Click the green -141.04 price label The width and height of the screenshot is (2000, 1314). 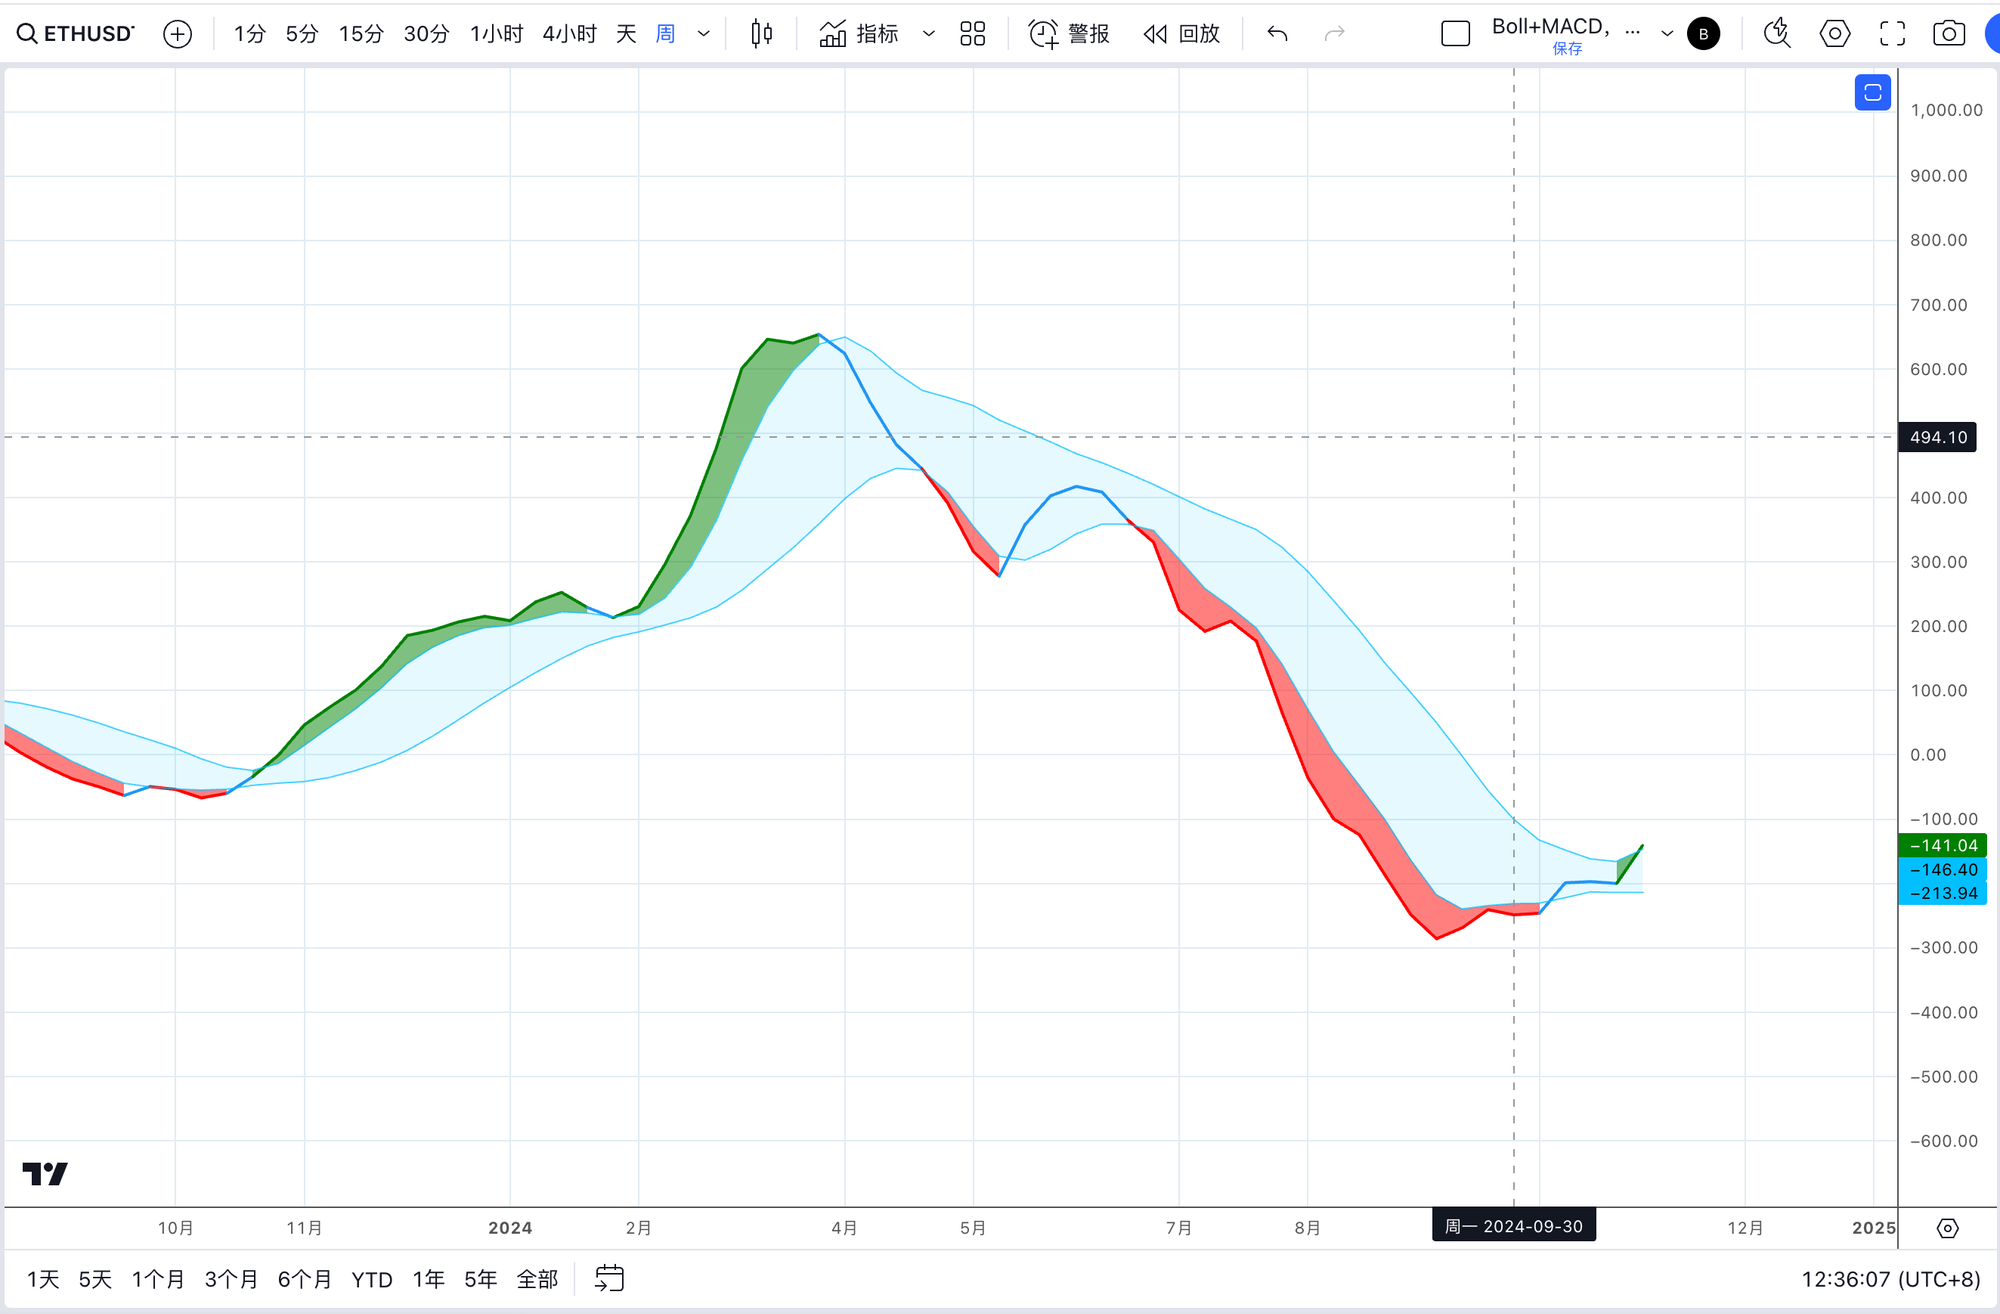tap(1942, 846)
